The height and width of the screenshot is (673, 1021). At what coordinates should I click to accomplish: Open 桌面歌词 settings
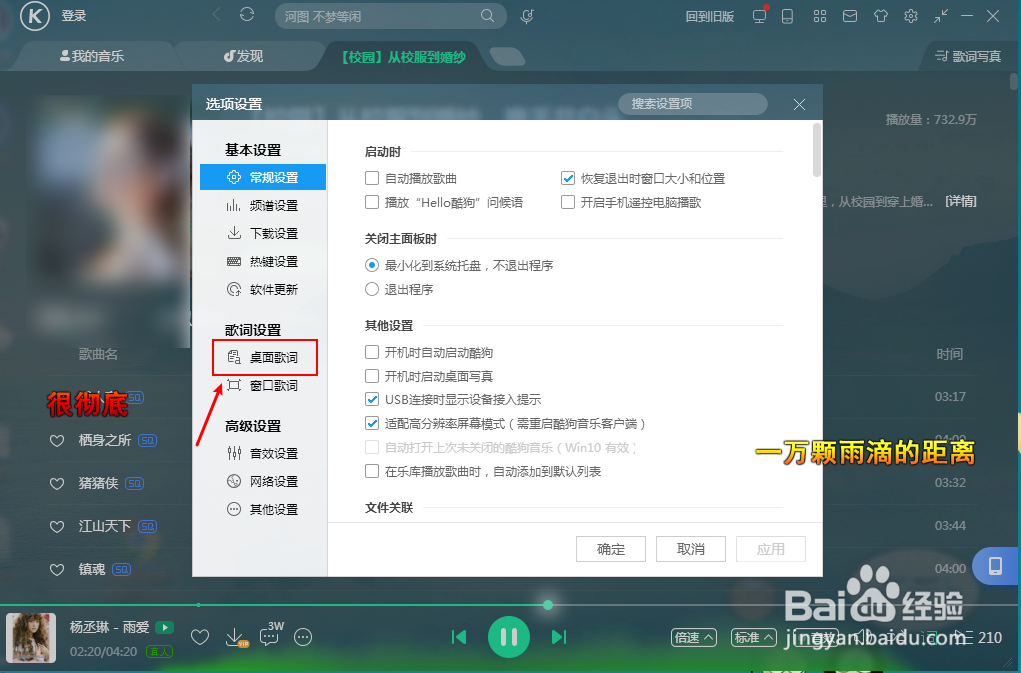tap(263, 357)
